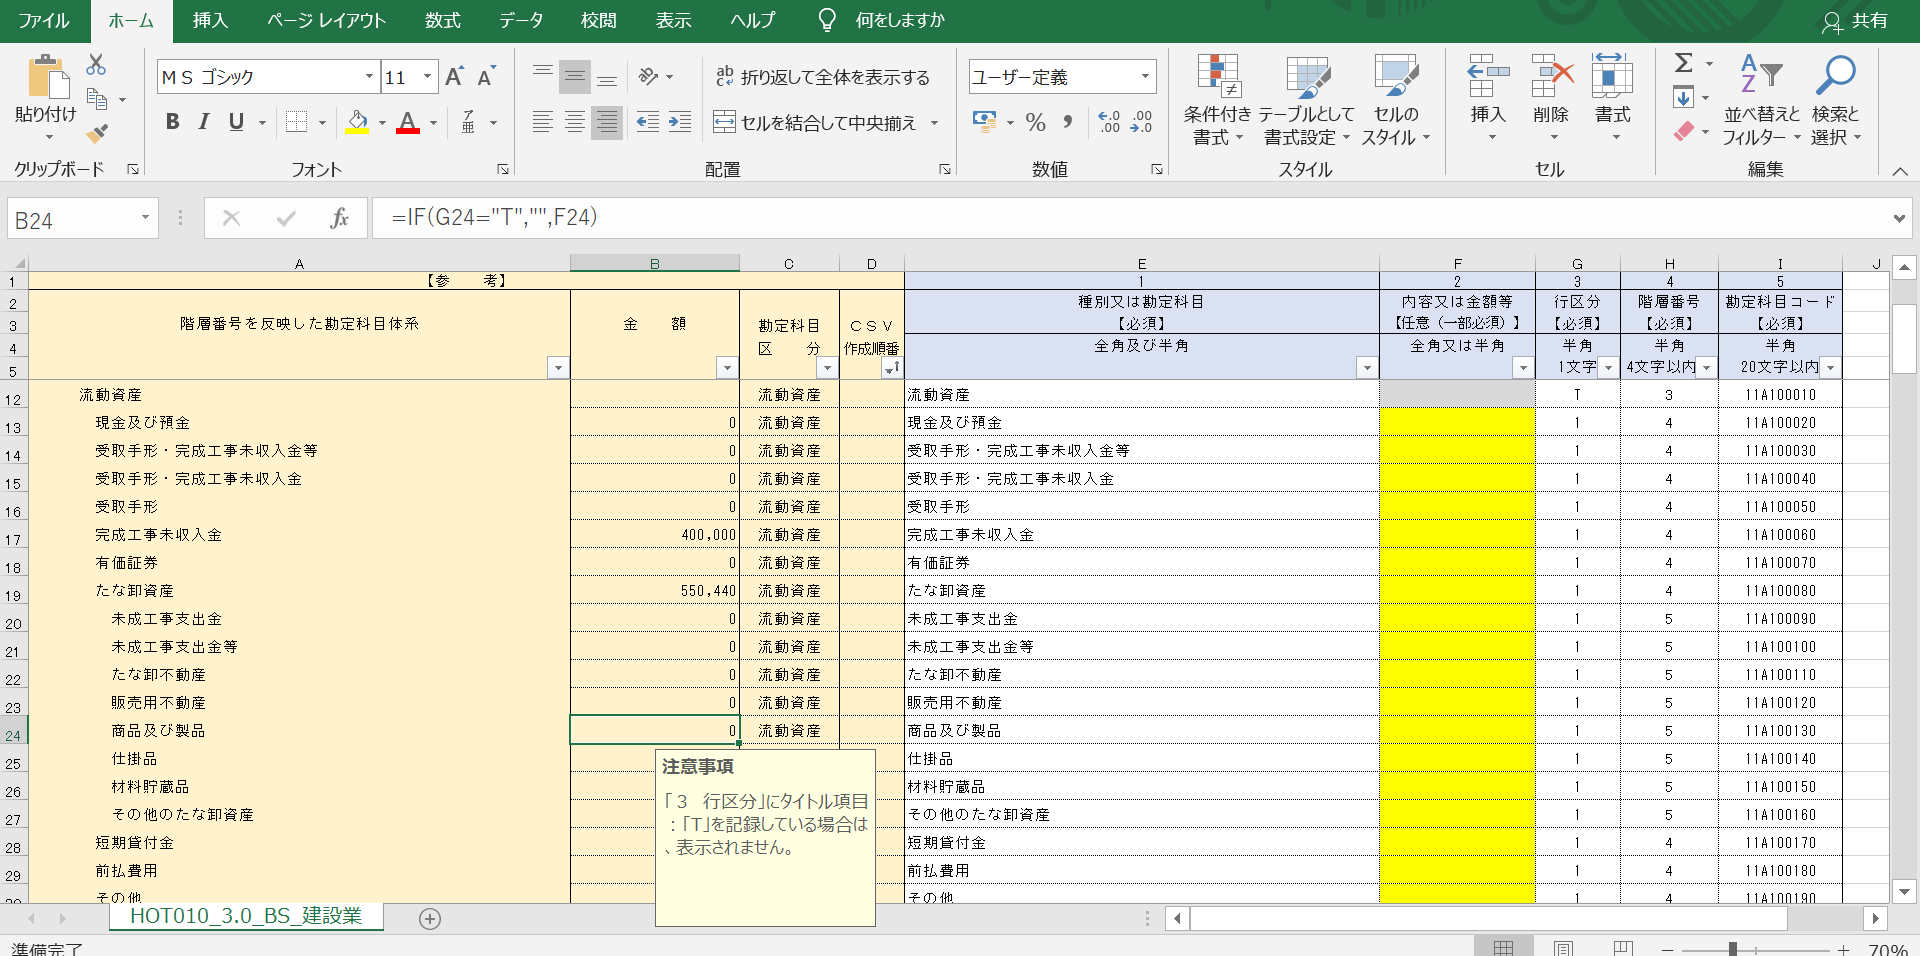Click the Fill down icon

[x=1684, y=97]
